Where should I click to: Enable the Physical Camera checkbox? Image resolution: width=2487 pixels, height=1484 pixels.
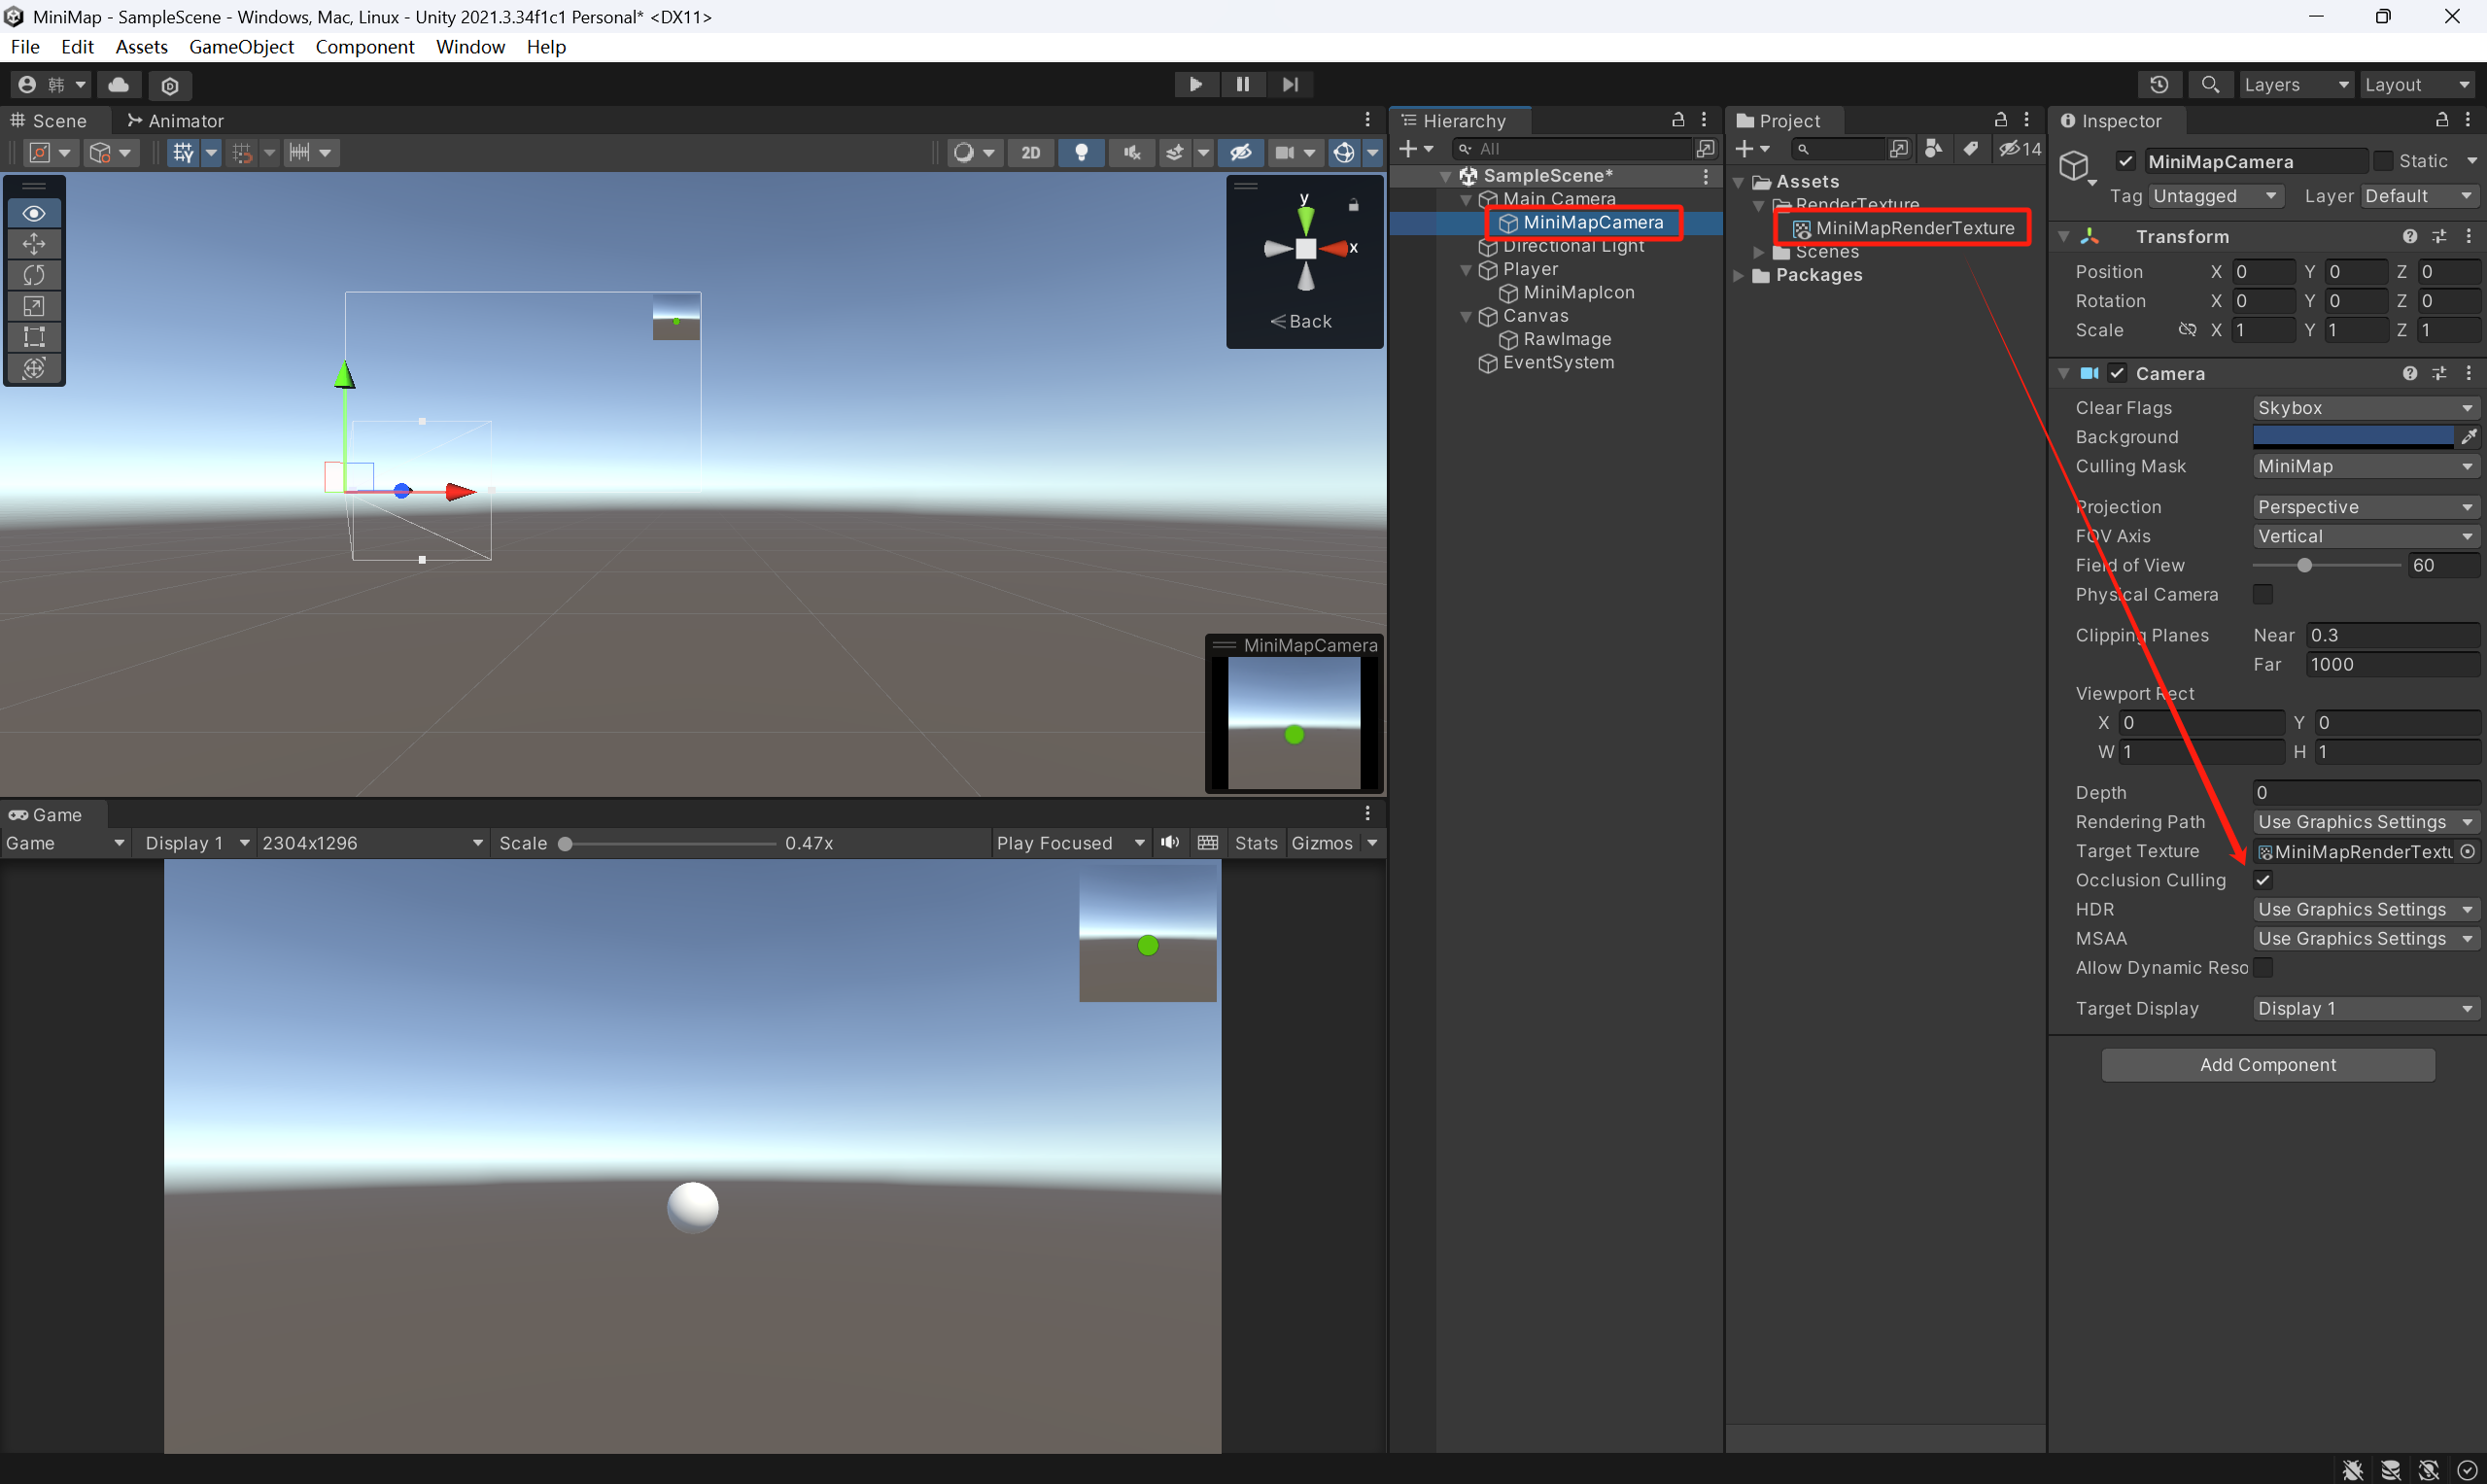[x=2263, y=594]
